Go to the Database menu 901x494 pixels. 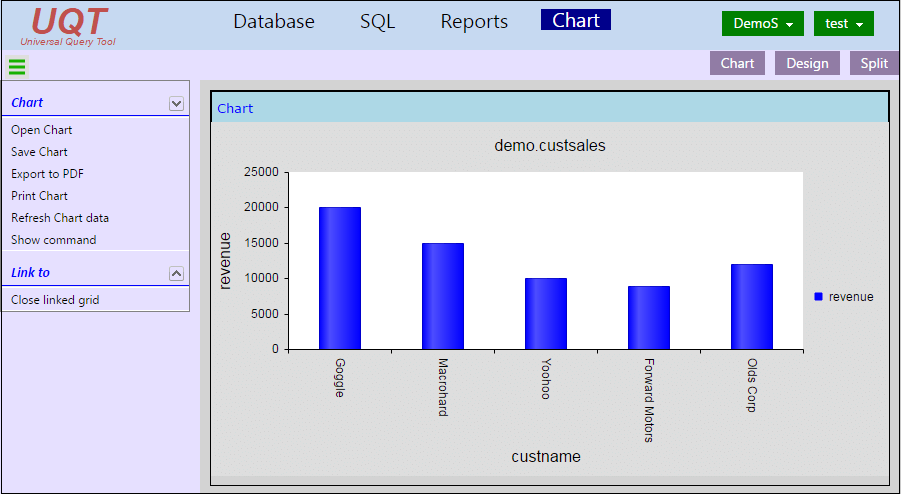point(274,22)
